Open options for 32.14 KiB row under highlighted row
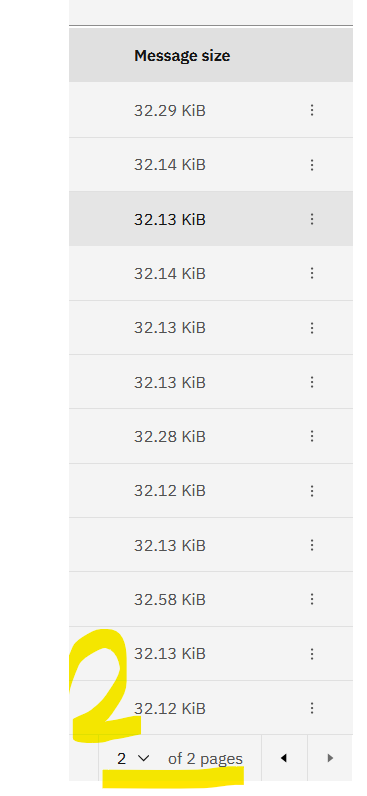 pyautogui.click(x=312, y=273)
